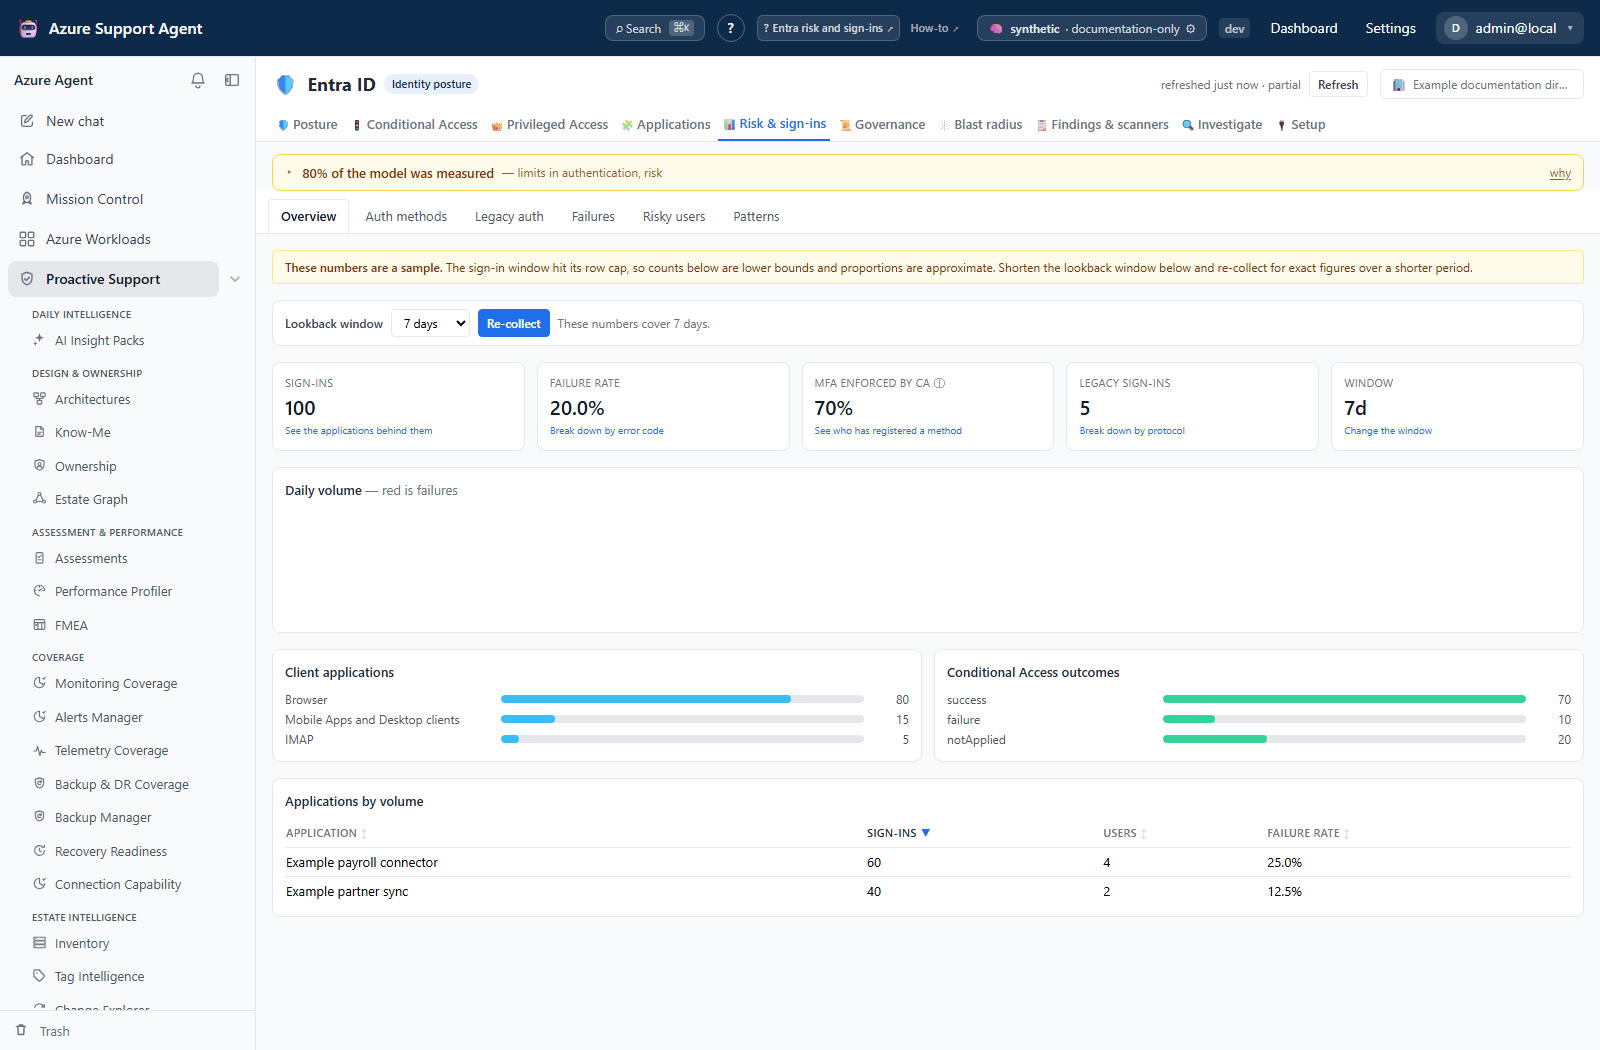Sort table by Failure Rate column
The width and height of the screenshot is (1600, 1050).
[x=1308, y=833]
